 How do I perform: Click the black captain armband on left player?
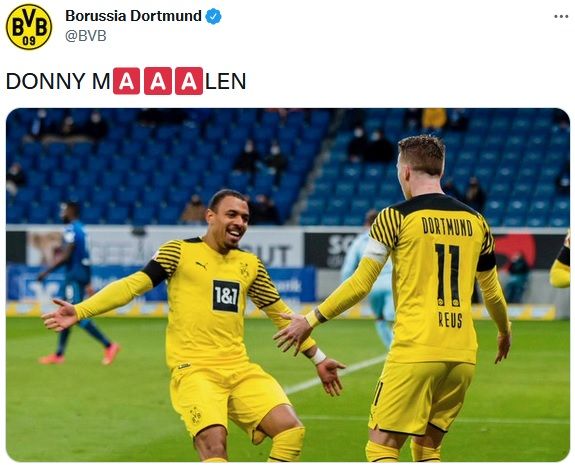pyautogui.click(x=155, y=273)
